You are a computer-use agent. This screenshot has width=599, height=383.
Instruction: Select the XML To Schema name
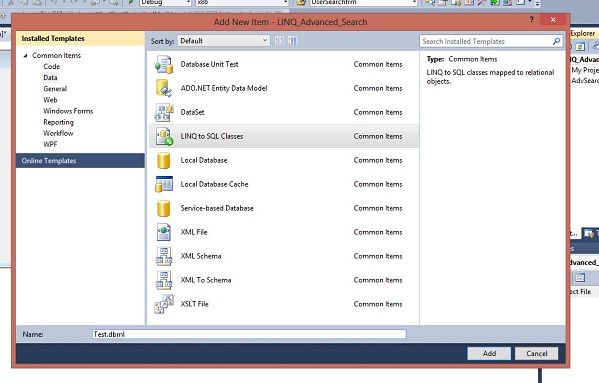(x=206, y=280)
